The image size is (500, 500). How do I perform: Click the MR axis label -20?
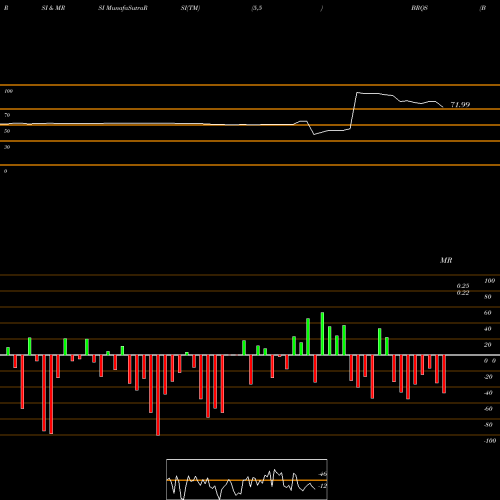488,377
